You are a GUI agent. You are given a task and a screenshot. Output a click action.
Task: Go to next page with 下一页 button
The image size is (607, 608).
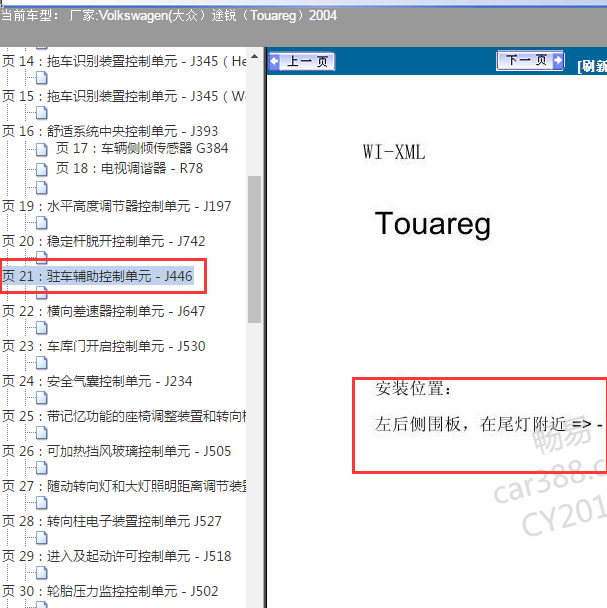[530, 60]
